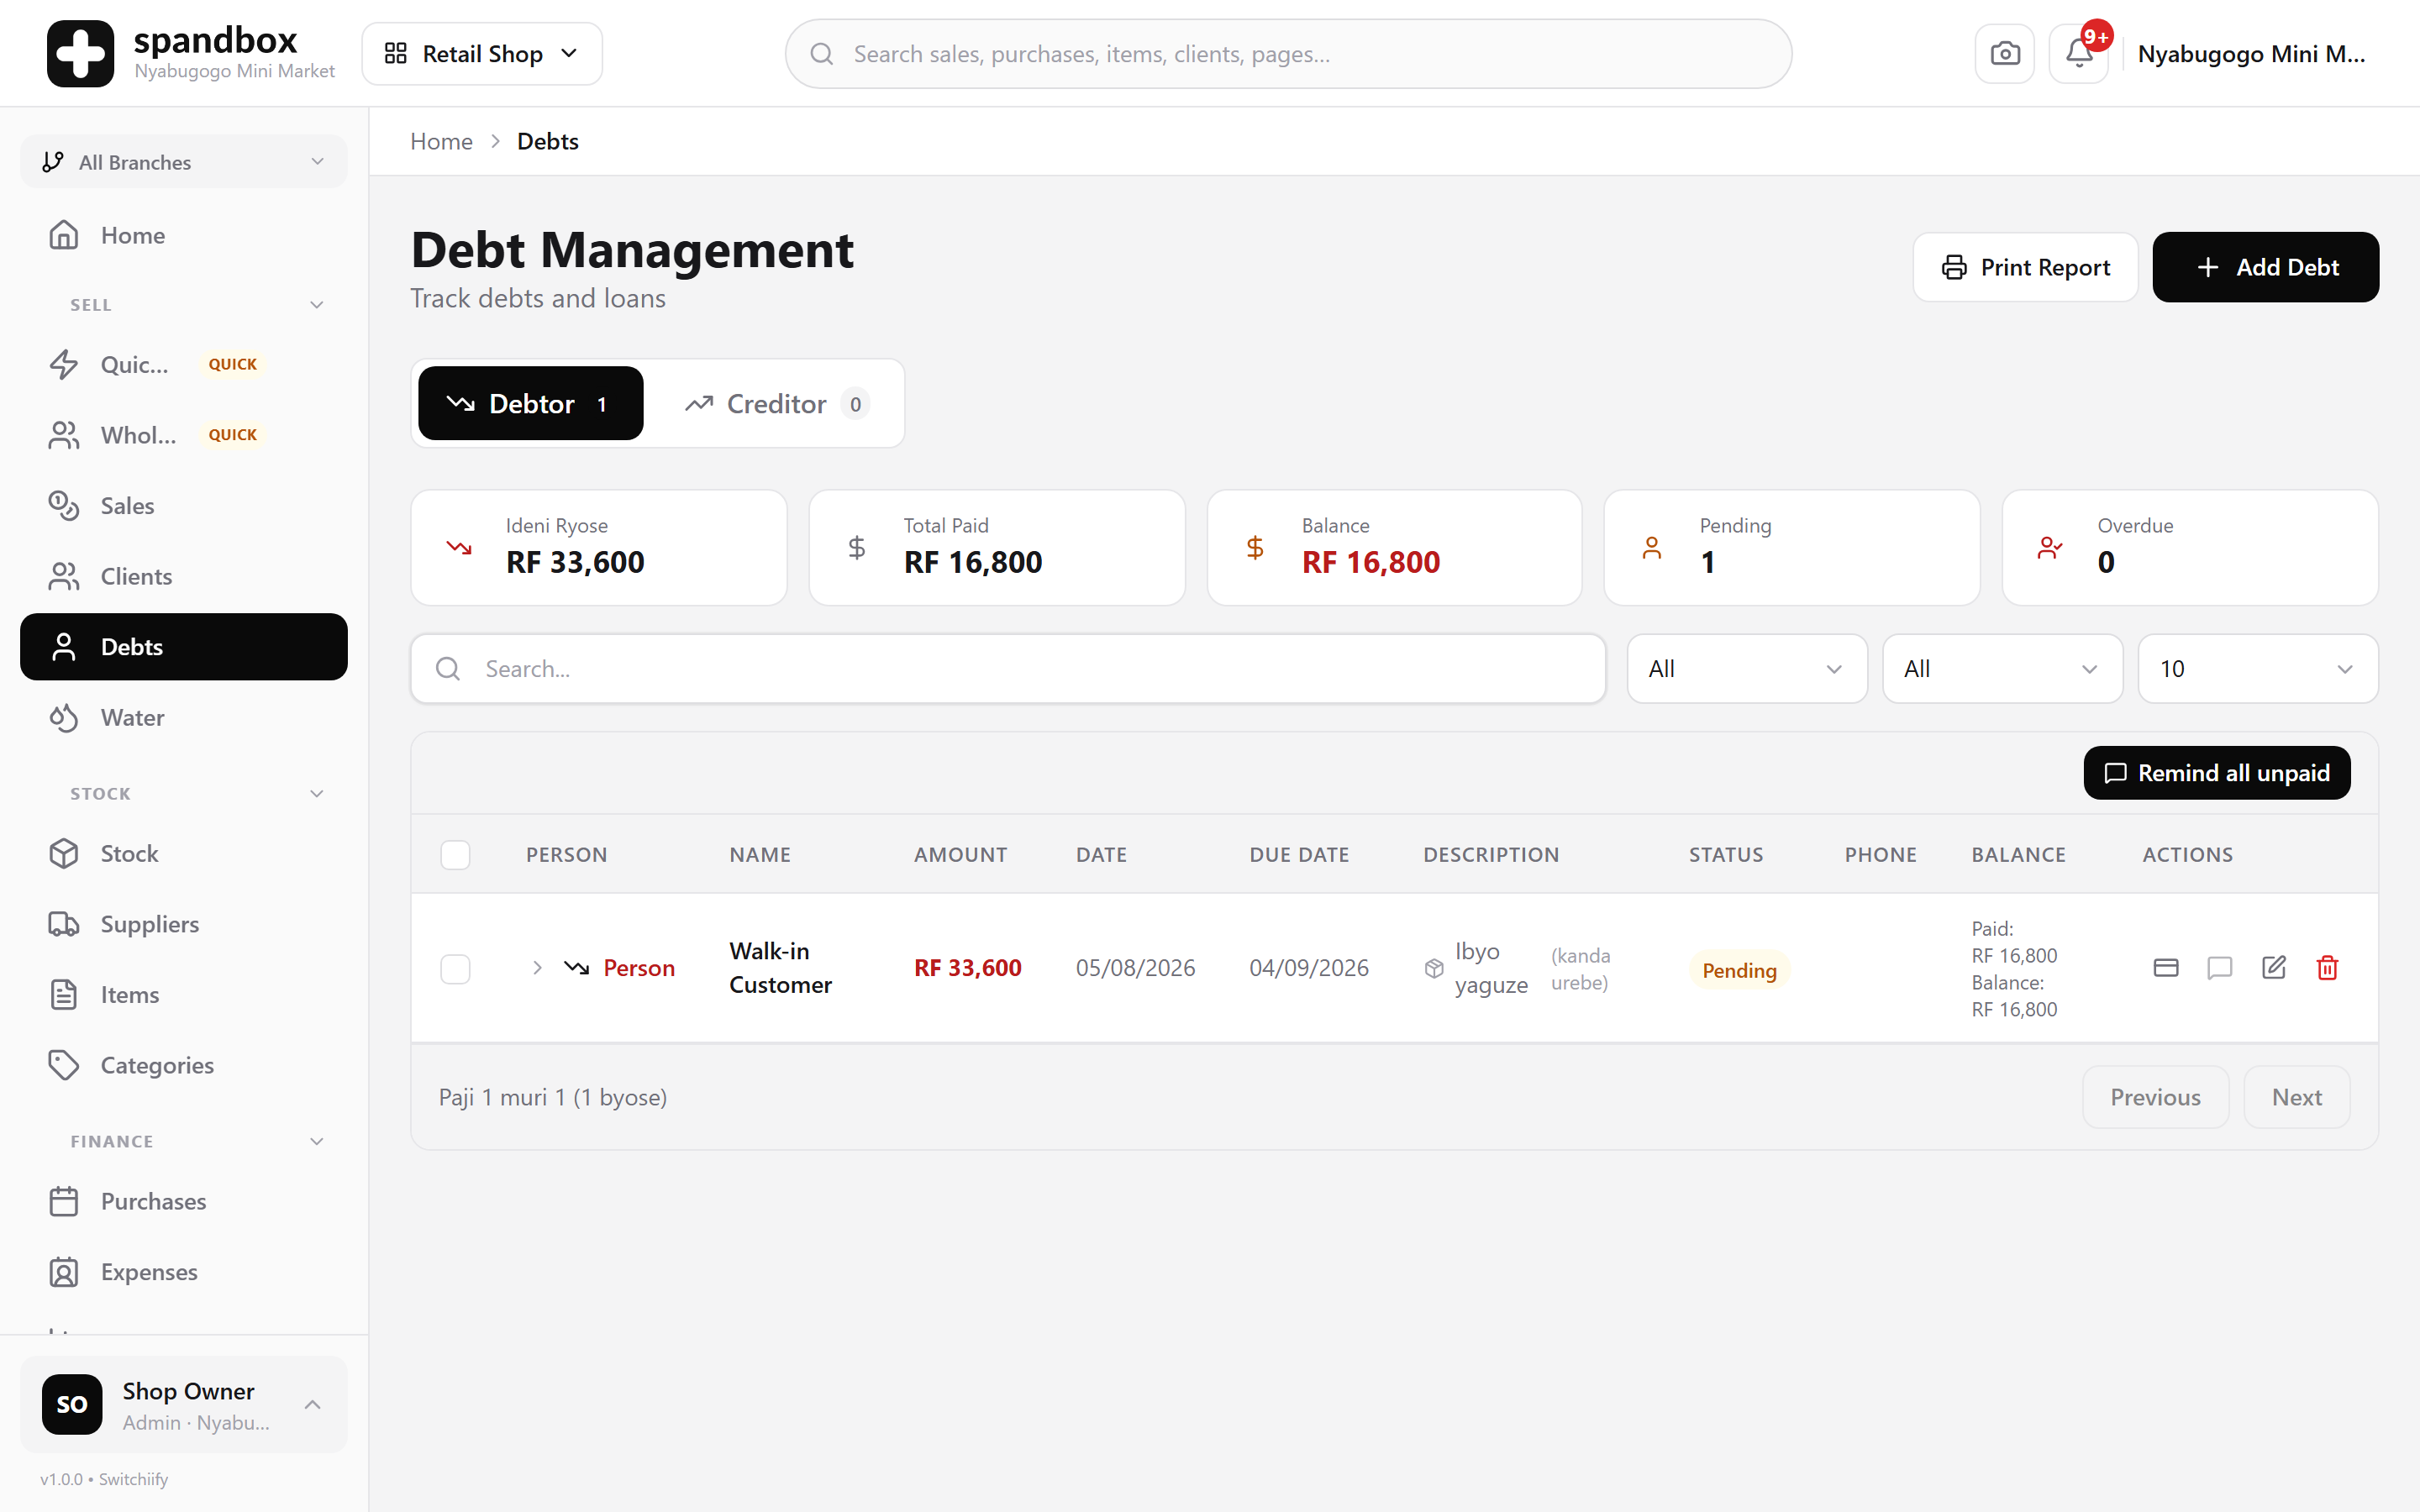Click the Stock box icon

(64, 853)
